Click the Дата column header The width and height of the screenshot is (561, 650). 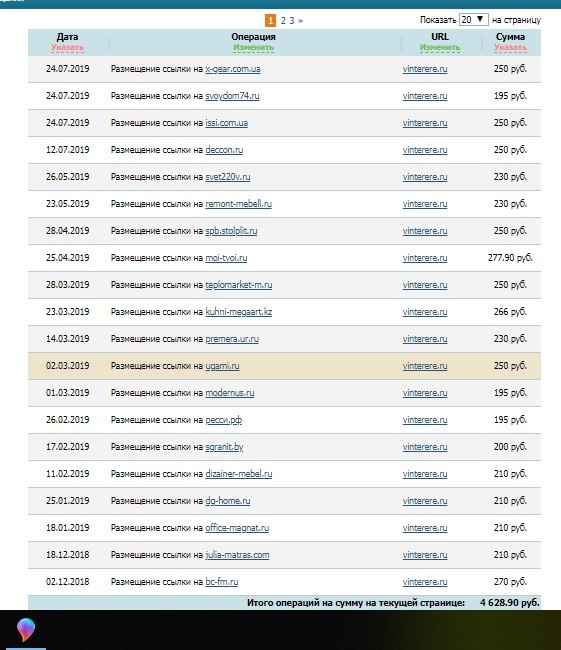click(x=68, y=36)
